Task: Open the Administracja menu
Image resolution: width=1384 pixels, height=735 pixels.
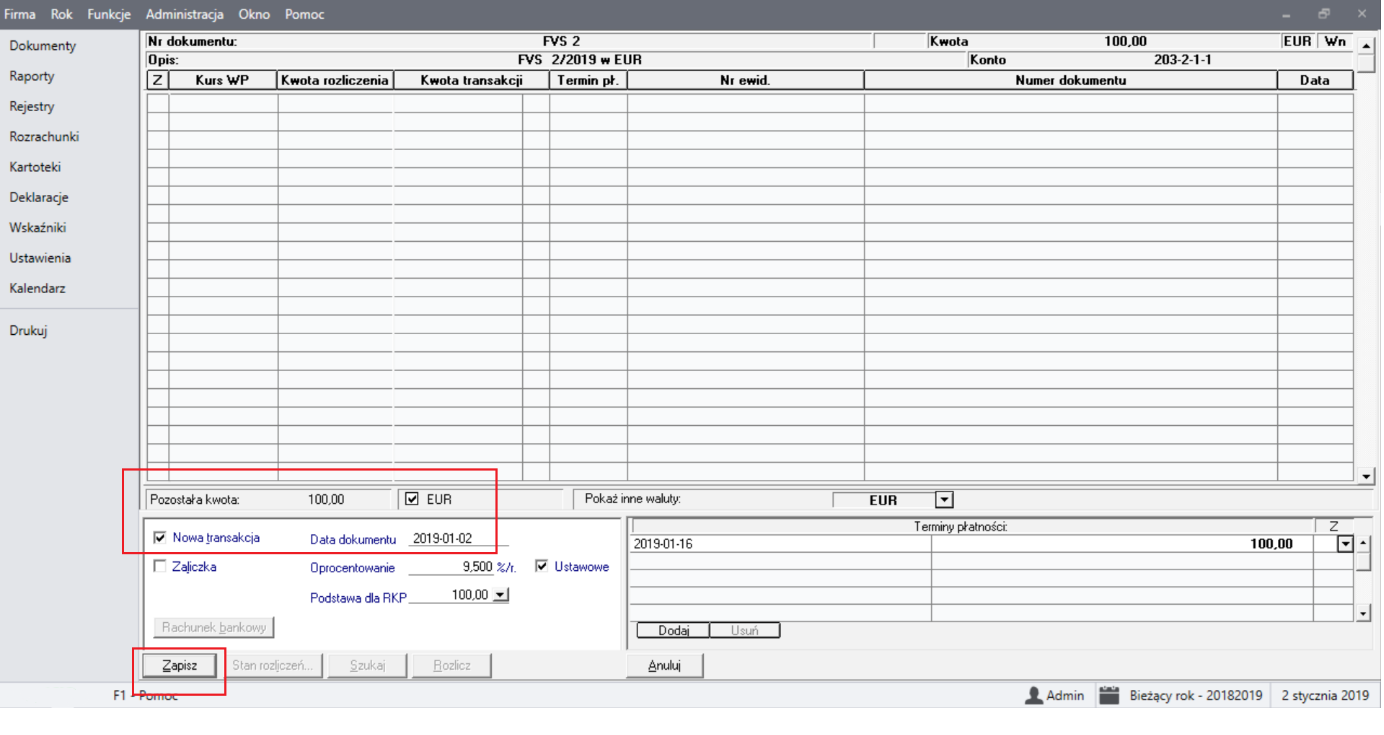Action: [185, 14]
